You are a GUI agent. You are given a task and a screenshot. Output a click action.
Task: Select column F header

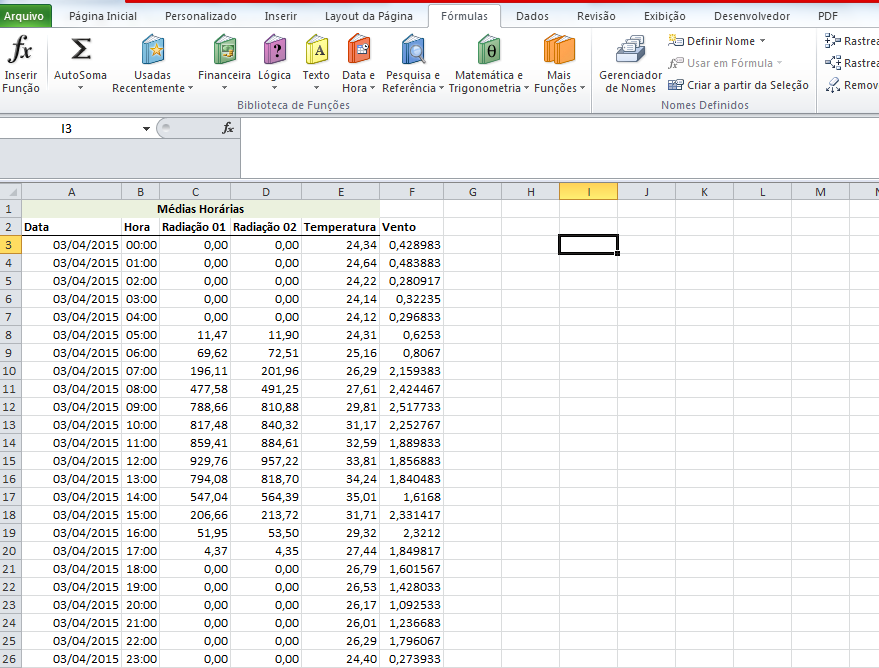(x=412, y=192)
